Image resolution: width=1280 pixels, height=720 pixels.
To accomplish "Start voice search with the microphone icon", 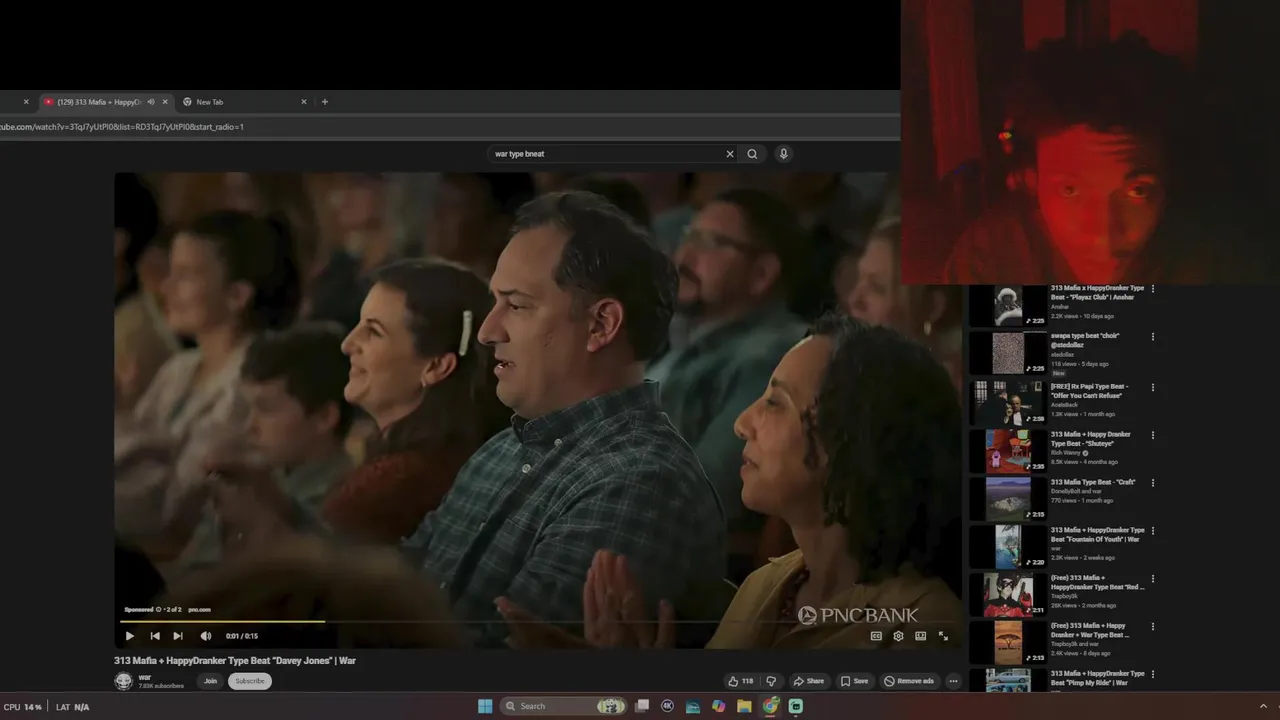I will [783, 154].
